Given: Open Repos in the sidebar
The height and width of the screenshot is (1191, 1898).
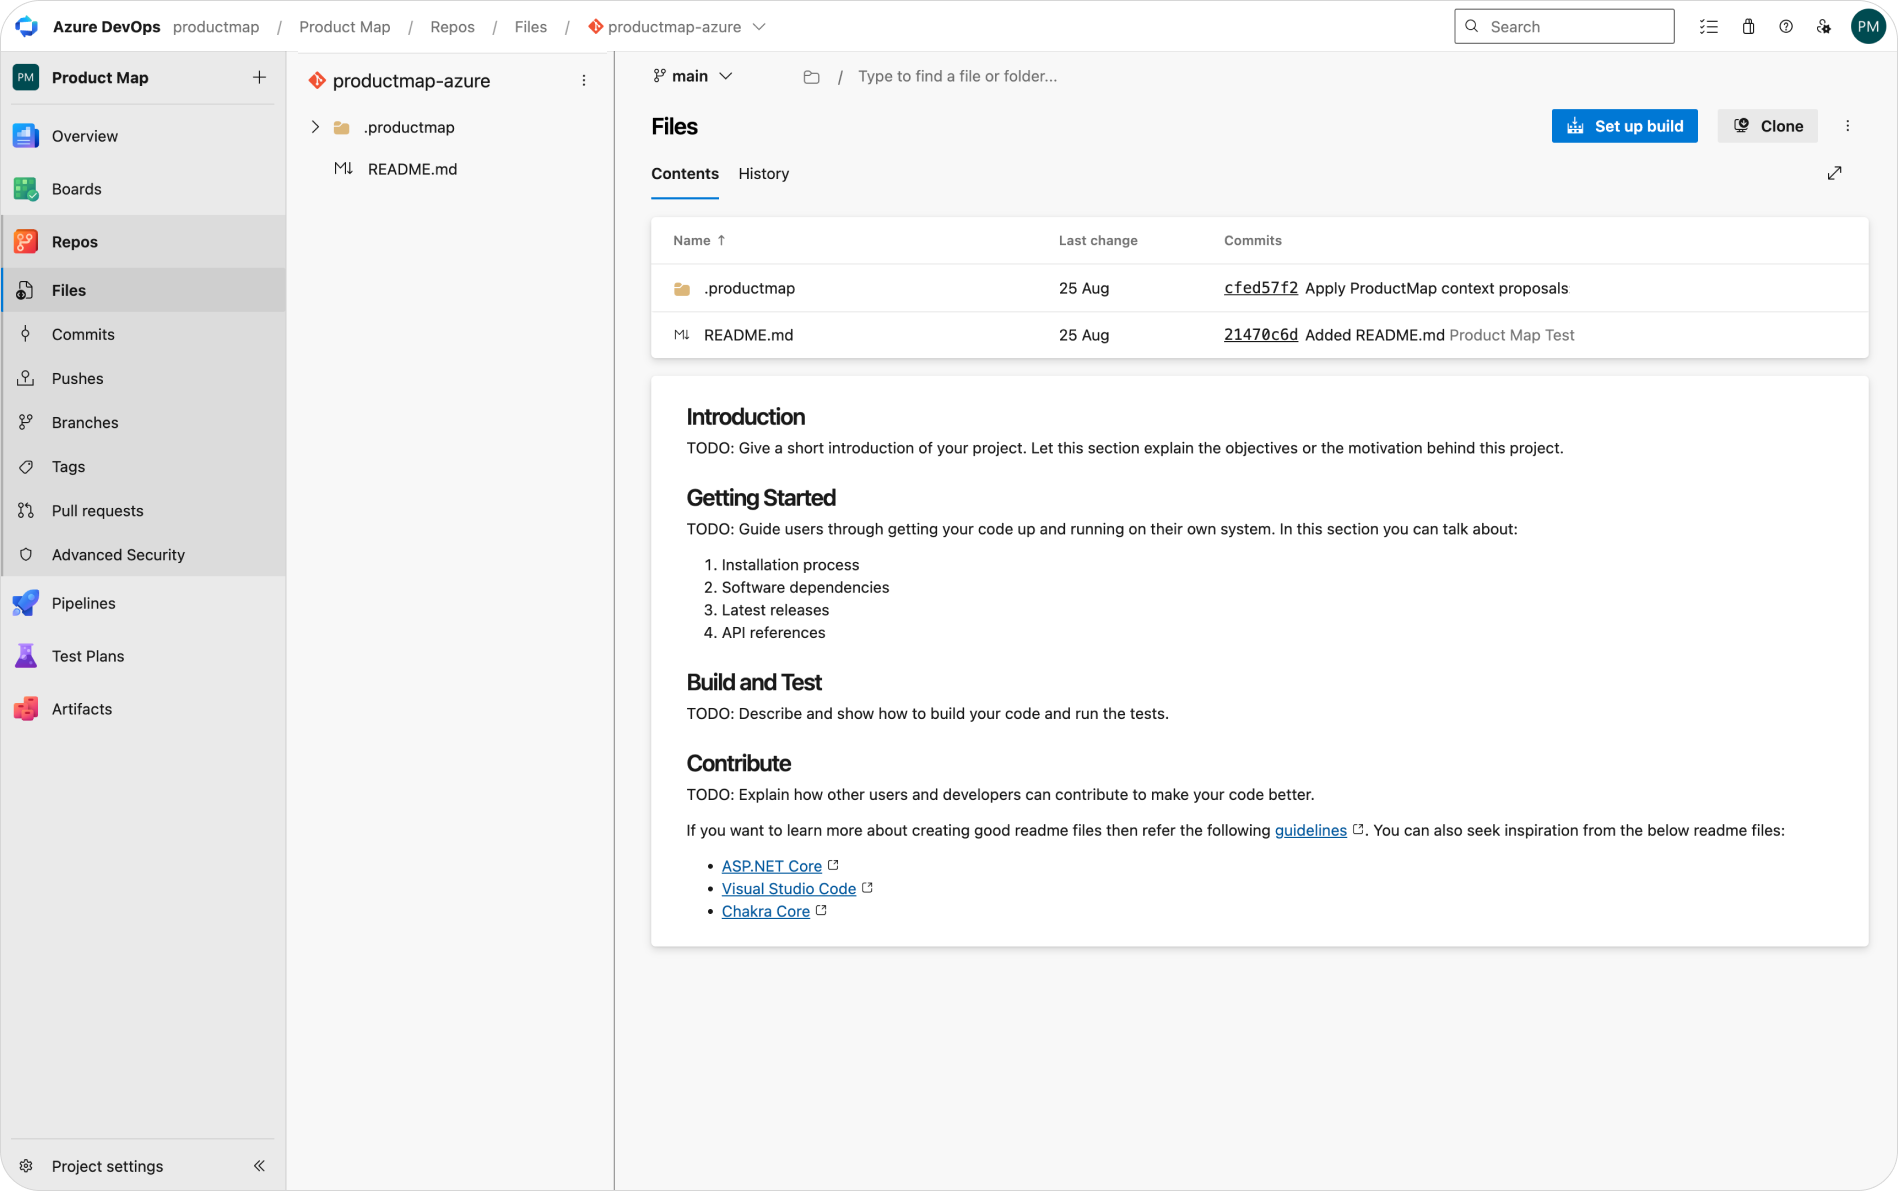Looking at the screenshot, I should click(x=143, y=242).
